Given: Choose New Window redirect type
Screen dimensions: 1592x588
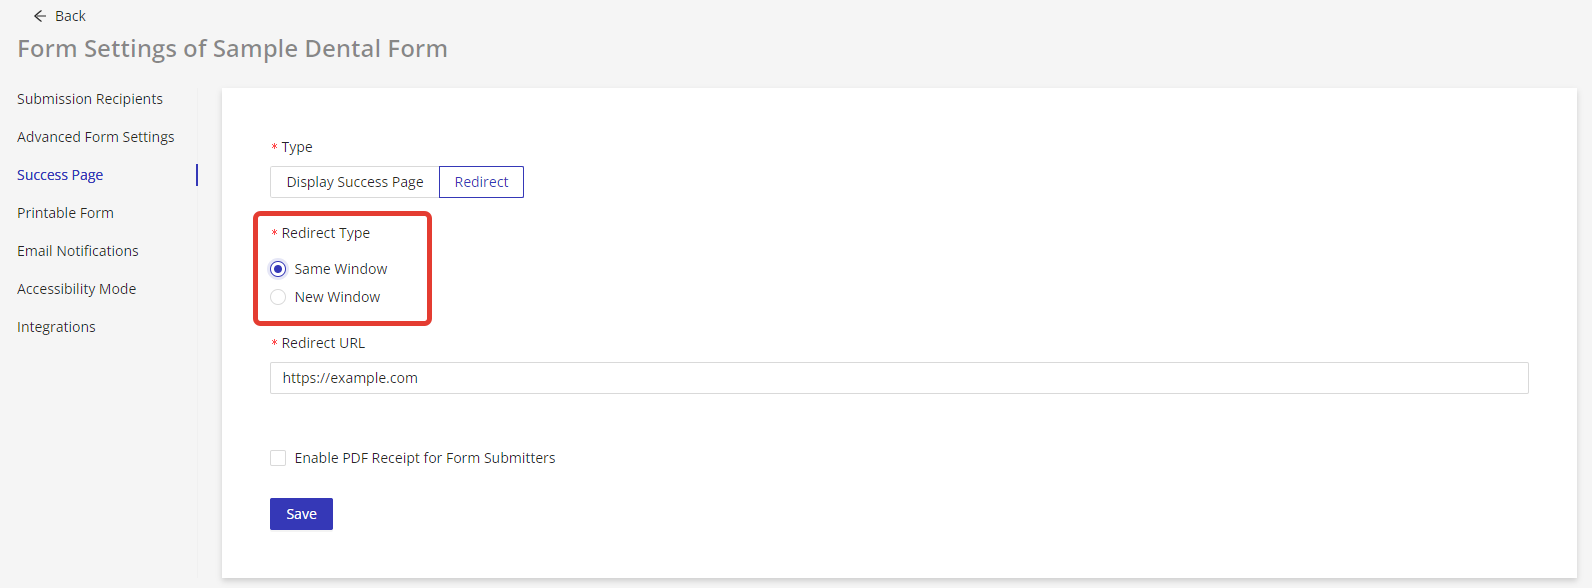Looking at the screenshot, I should coord(279,297).
